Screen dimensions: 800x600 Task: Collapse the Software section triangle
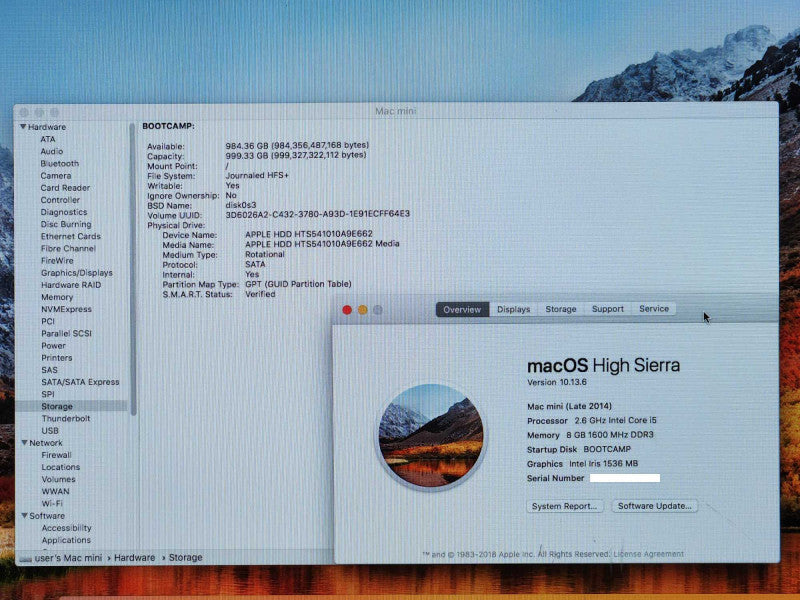pyautogui.click(x=24, y=515)
